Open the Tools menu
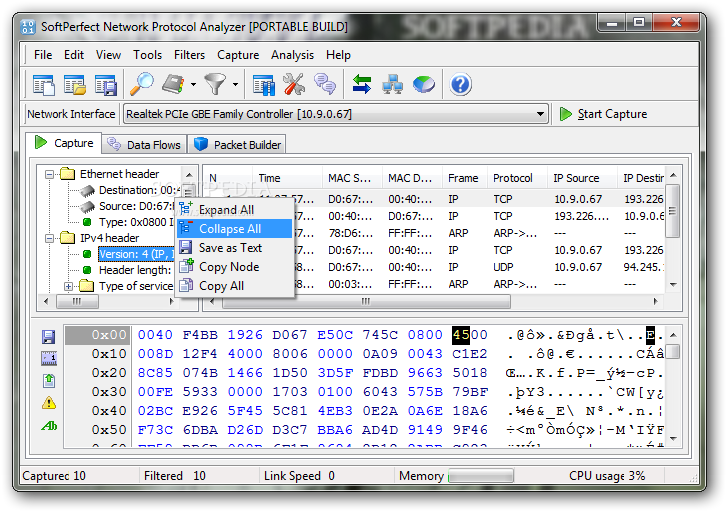Screen dimensions: 727x512 click(x=147, y=55)
